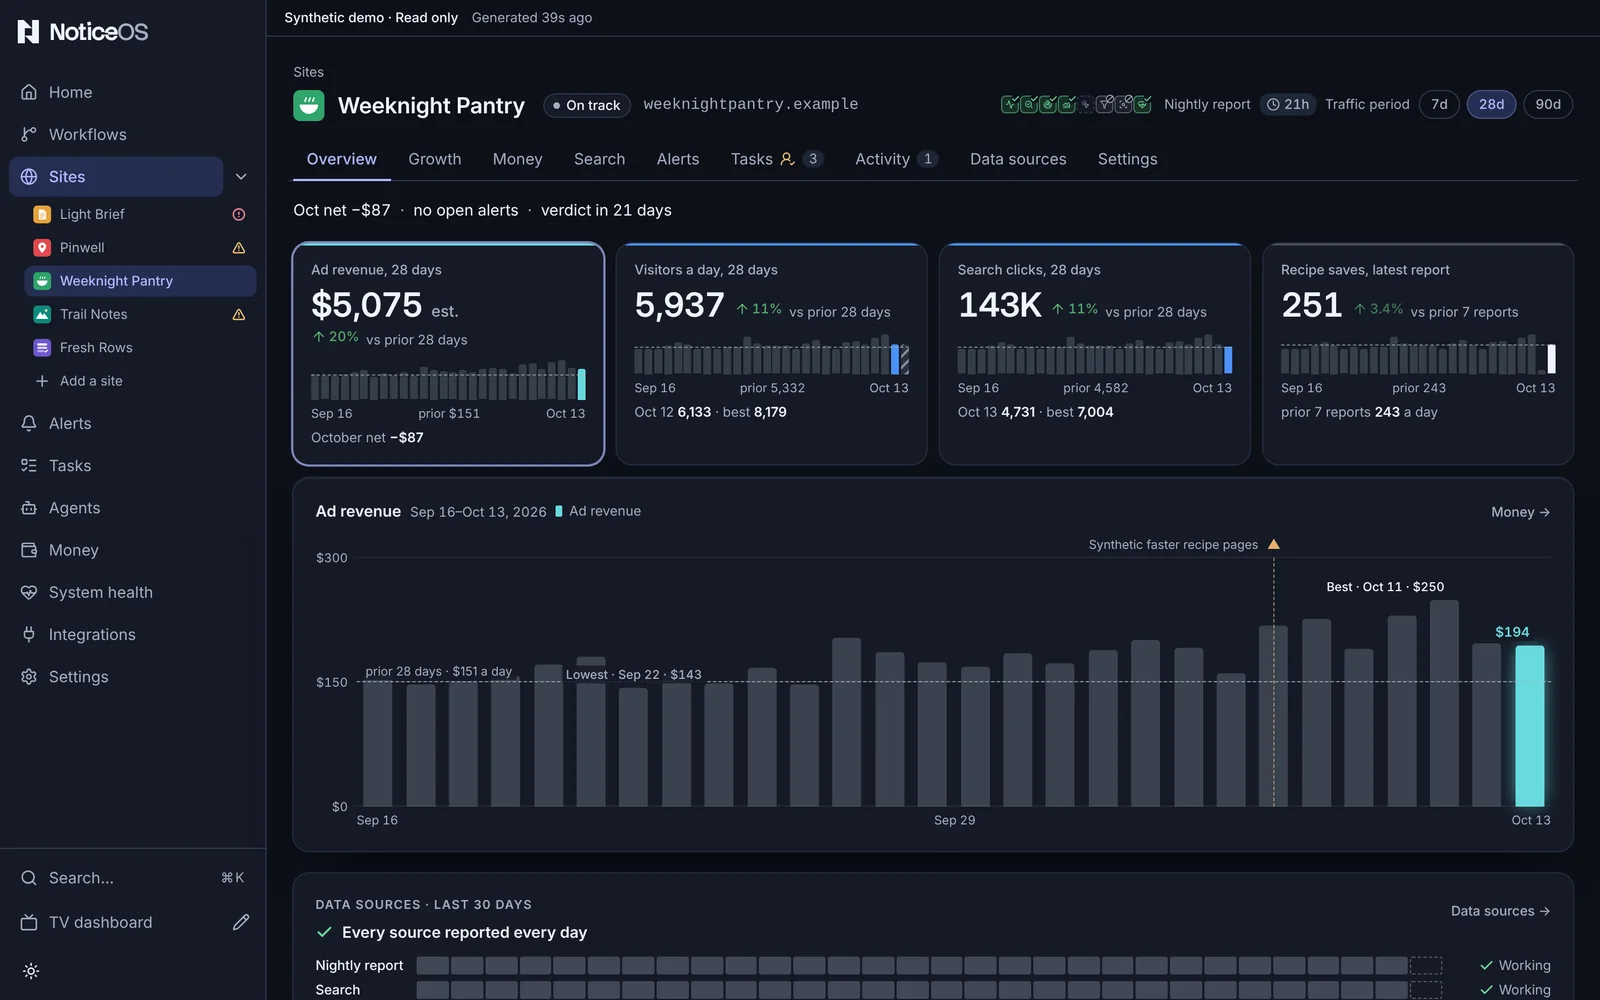1600x1000 pixels.
Task: Click the highlighted teal Oct 13 revenue bar
Action: click(1530, 726)
